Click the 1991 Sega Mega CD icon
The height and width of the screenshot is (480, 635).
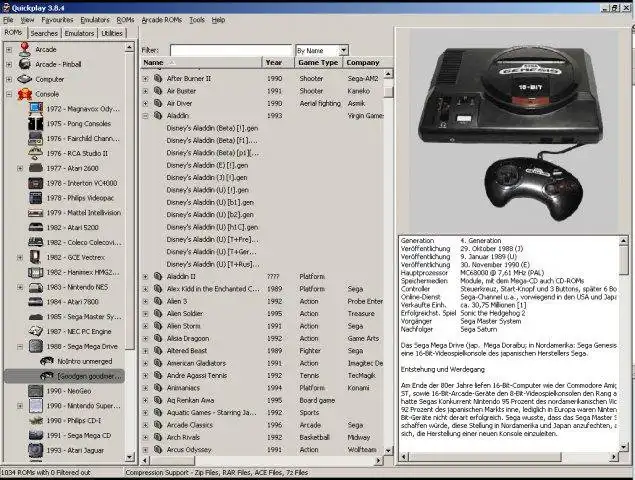tap(36, 435)
